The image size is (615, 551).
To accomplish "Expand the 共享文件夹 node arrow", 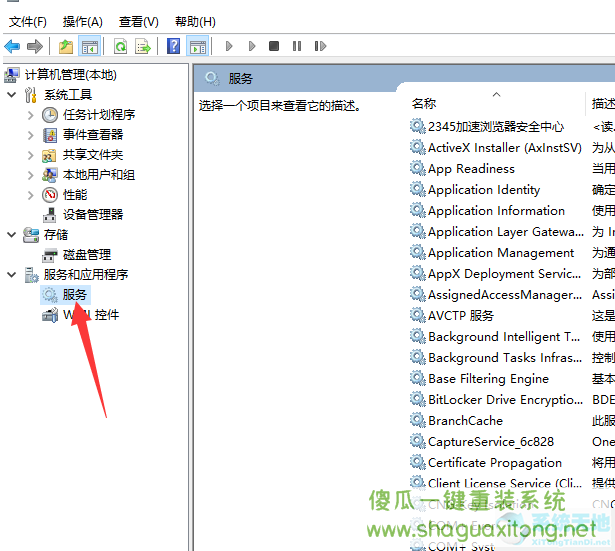I will [x=31, y=155].
